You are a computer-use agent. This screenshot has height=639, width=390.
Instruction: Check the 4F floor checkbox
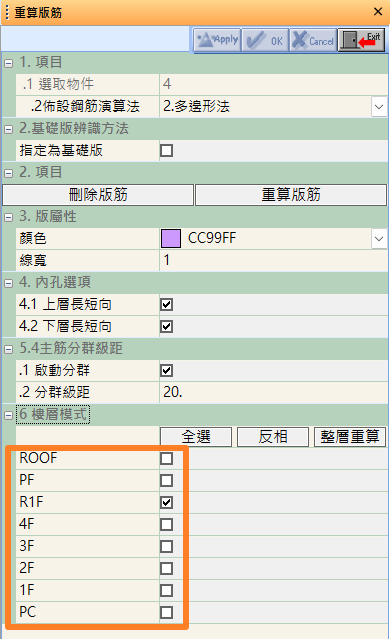tap(166, 524)
